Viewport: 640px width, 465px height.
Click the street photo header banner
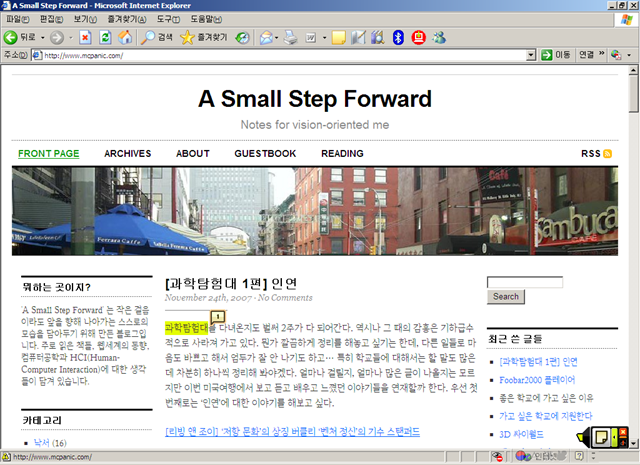[315, 211]
